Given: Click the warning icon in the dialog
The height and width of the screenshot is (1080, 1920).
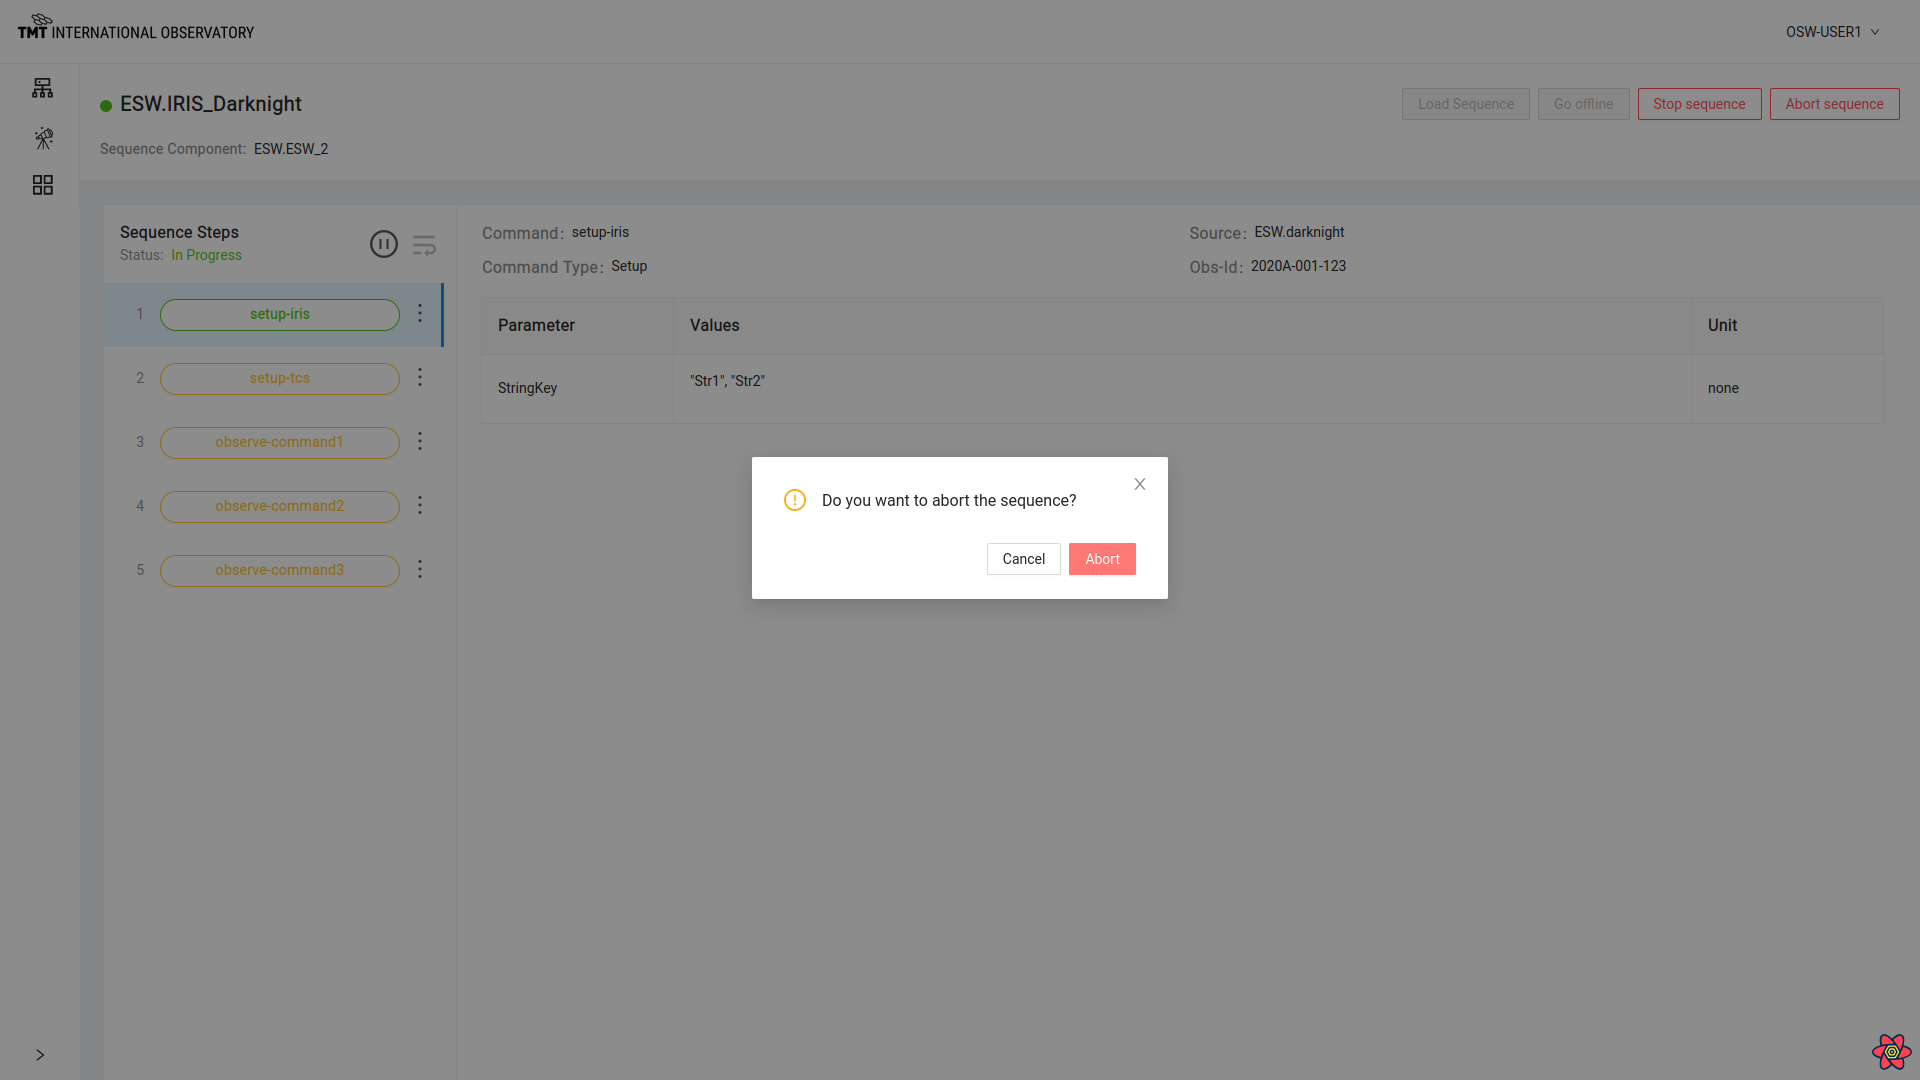Looking at the screenshot, I should [x=795, y=500].
